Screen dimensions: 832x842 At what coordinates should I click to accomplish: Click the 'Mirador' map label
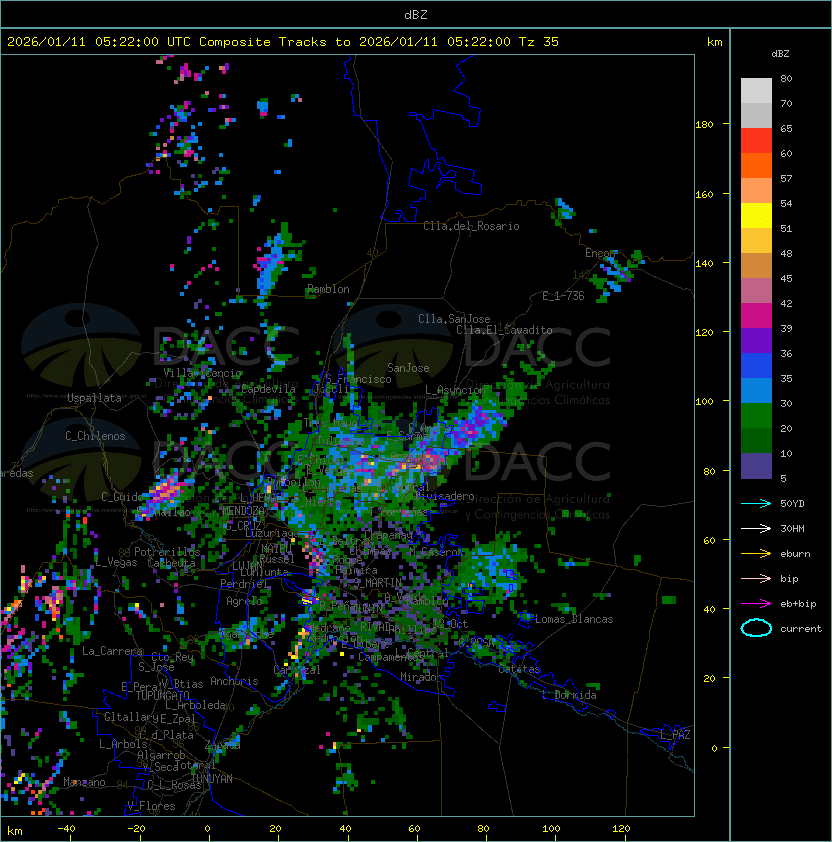421,677
